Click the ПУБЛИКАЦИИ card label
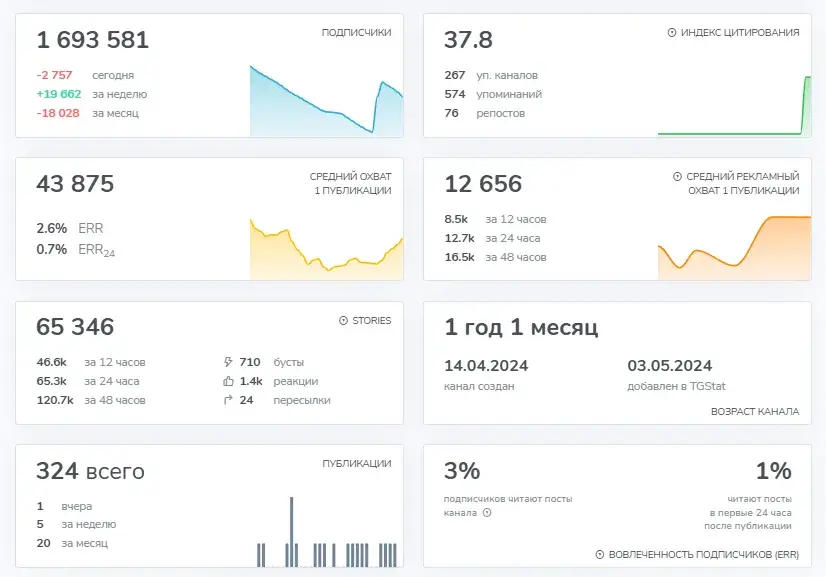 [357, 464]
